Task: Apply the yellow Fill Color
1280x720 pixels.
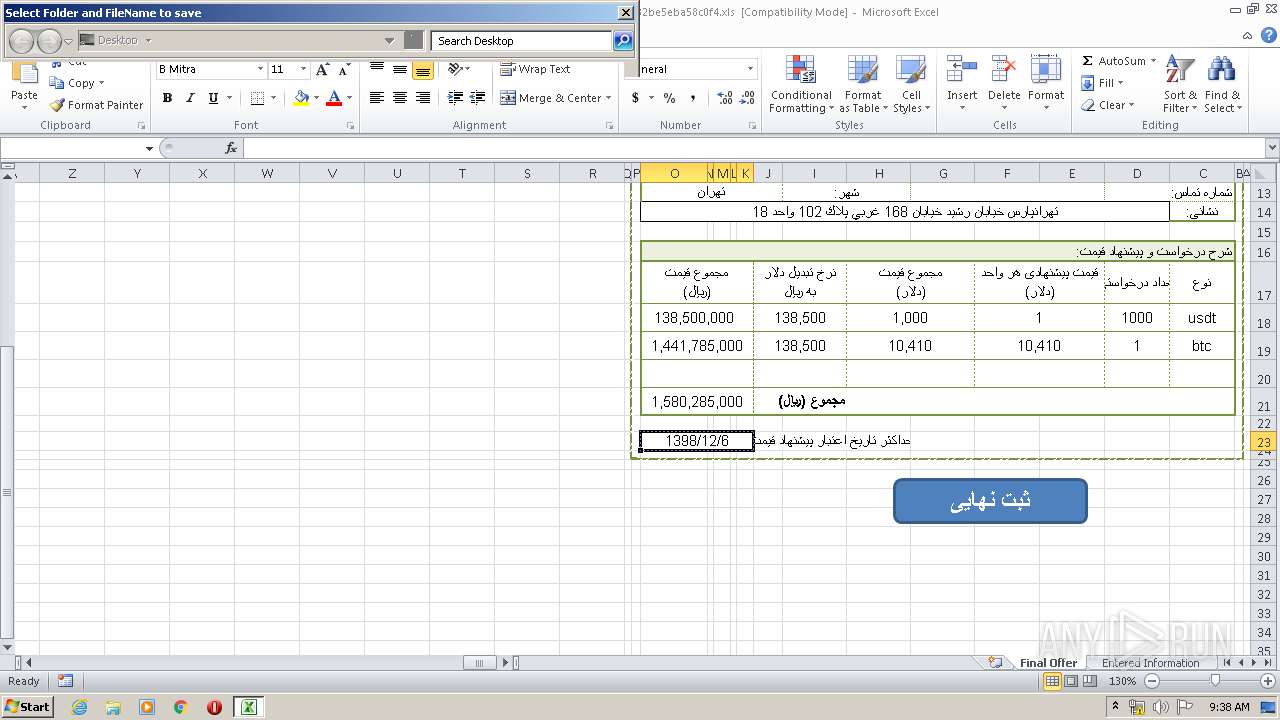Action: (x=301, y=98)
